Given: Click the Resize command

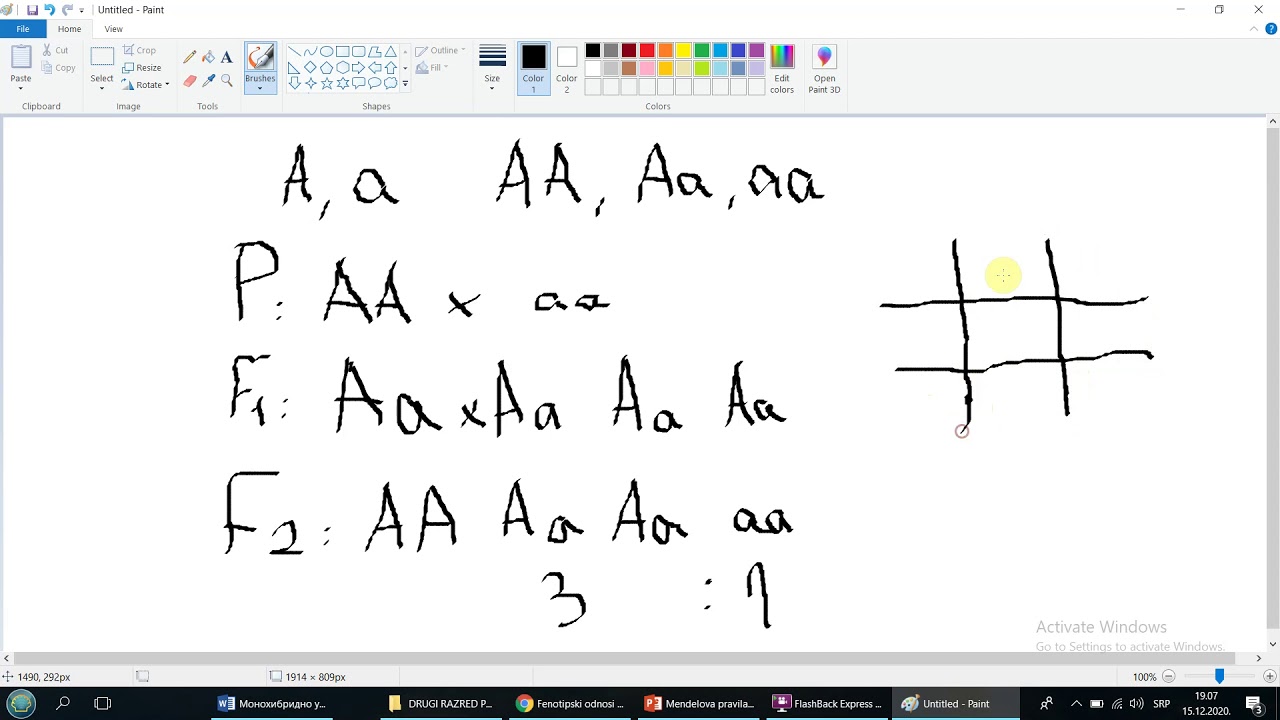Looking at the screenshot, I should point(142,68).
